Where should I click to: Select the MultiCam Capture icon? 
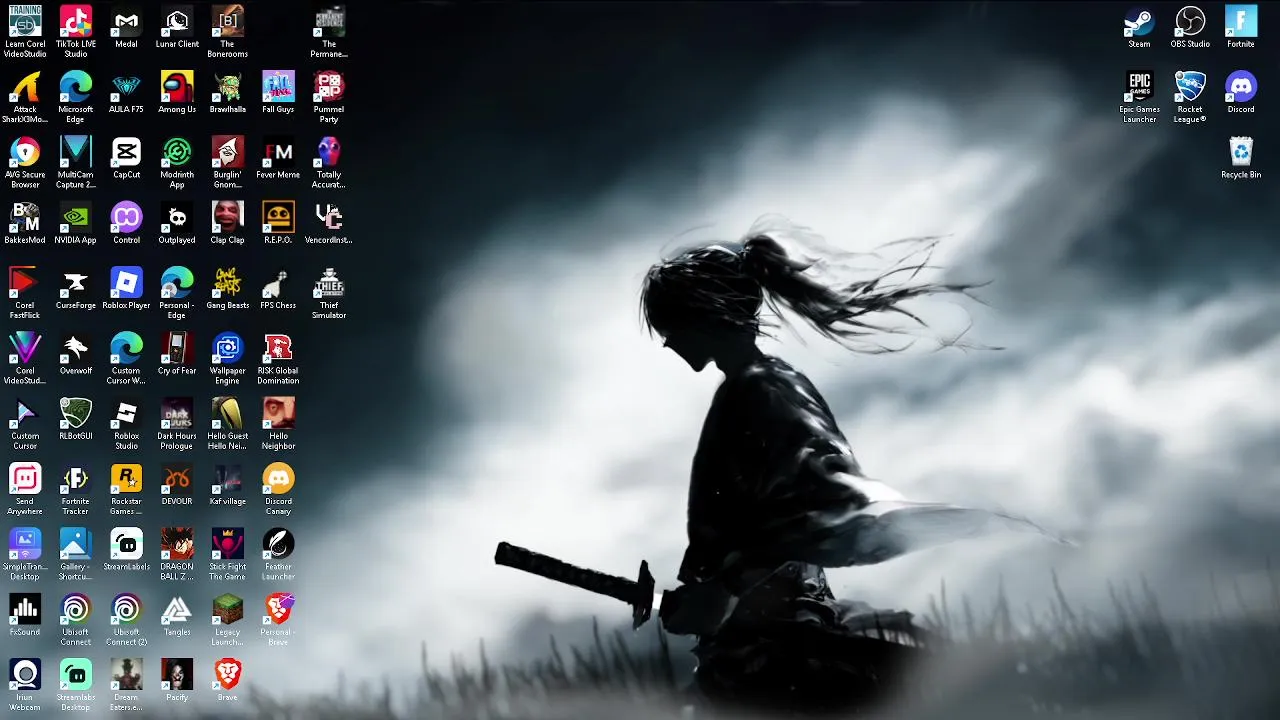[76, 162]
